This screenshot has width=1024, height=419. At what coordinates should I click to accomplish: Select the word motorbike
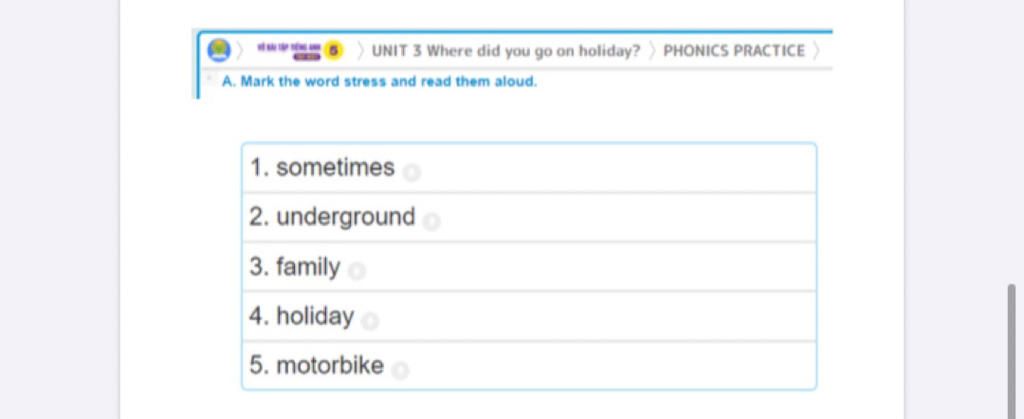tap(330, 365)
